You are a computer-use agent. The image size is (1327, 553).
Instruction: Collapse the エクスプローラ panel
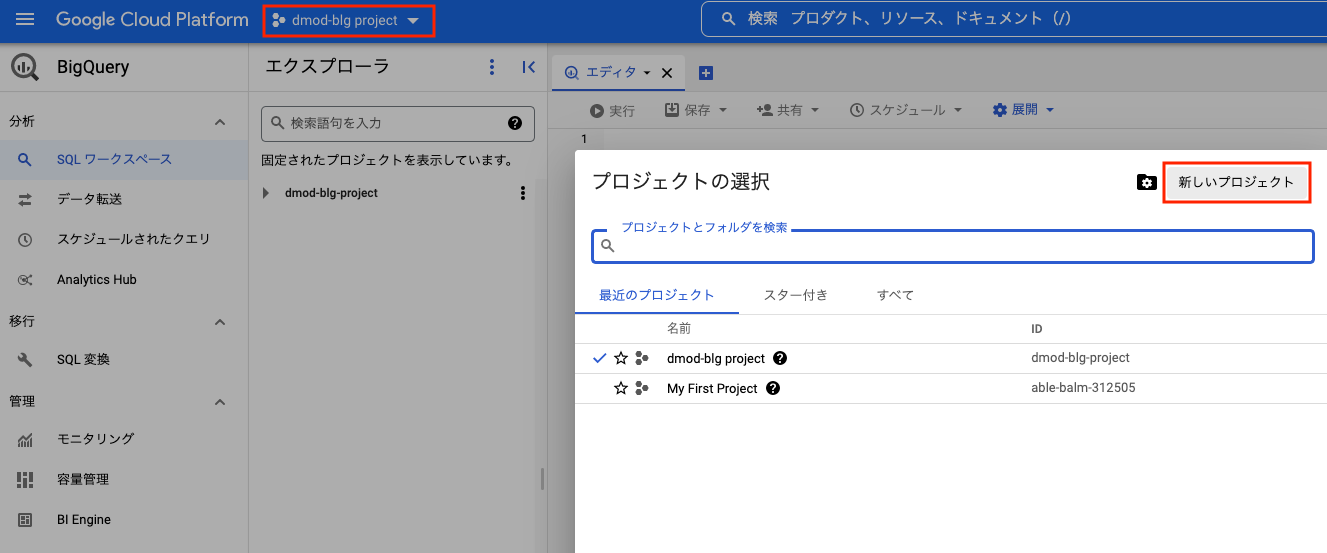[529, 67]
